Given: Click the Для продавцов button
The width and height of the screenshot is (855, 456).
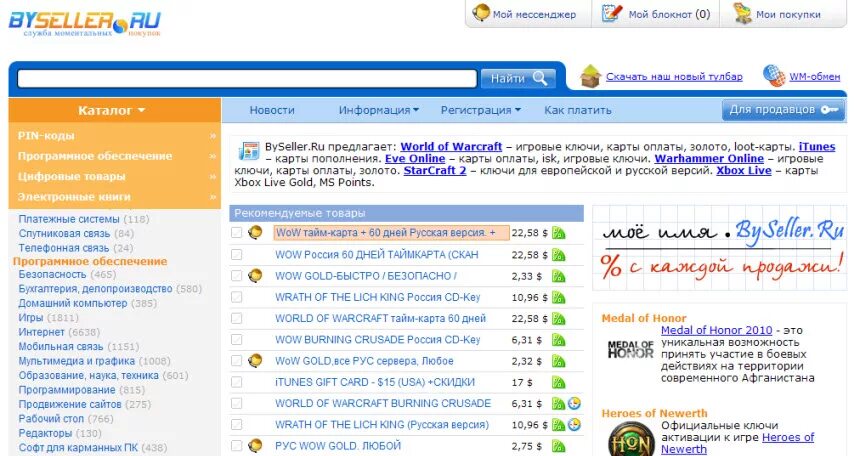Looking at the screenshot, I should click(x=783, y=110).
